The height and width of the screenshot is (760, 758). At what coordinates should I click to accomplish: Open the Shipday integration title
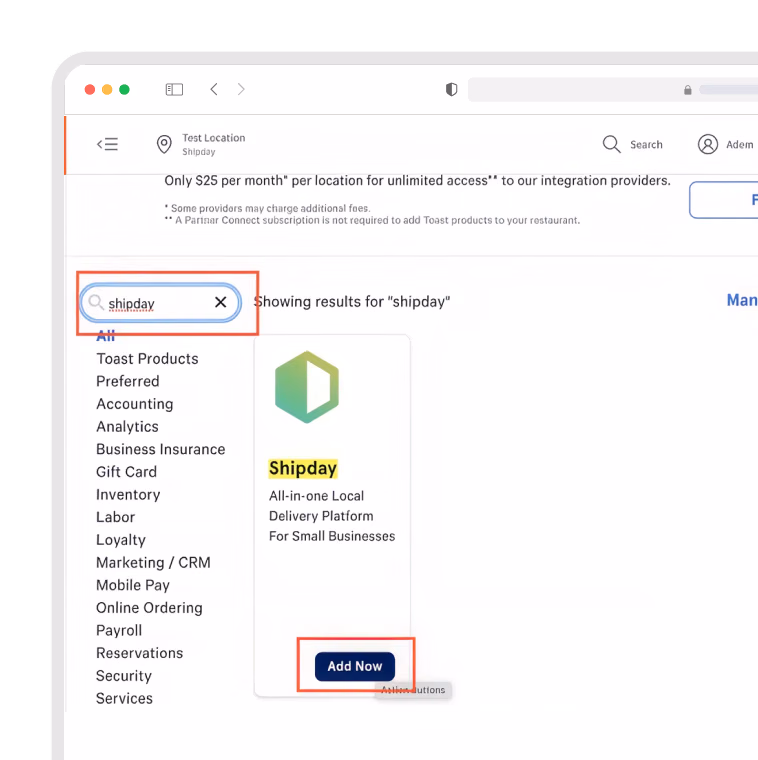303,469
